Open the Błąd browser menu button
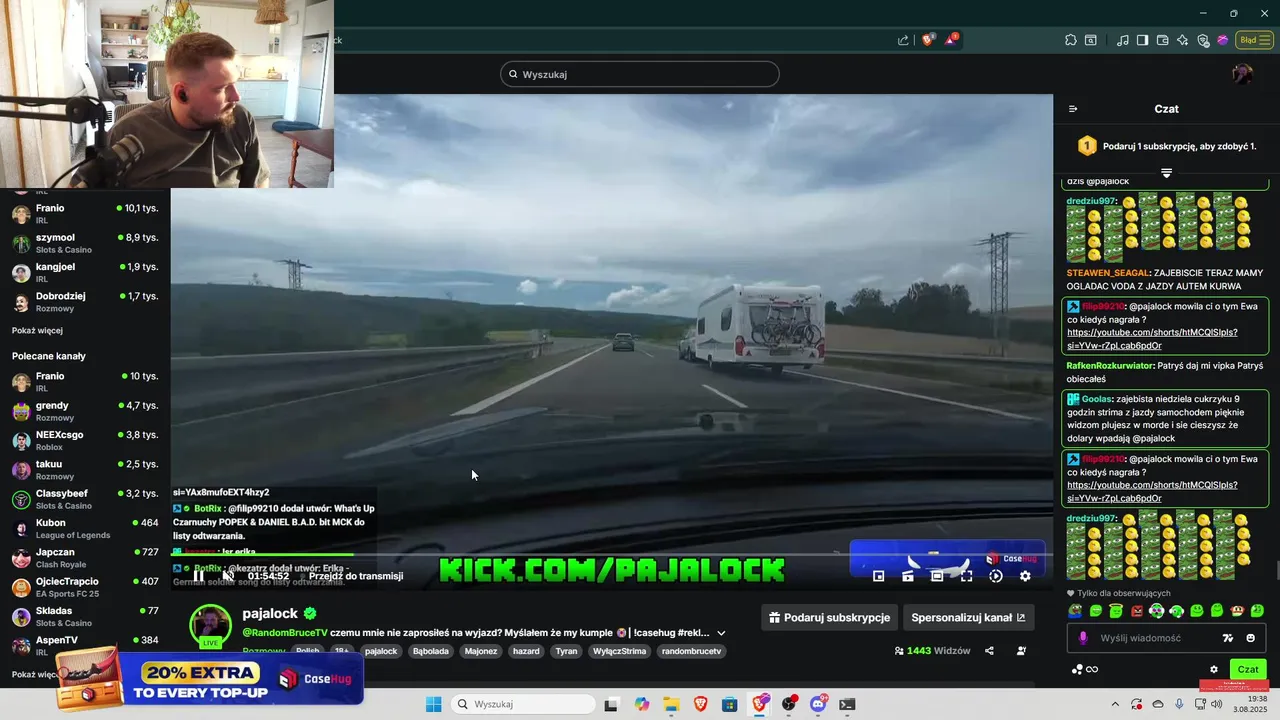The height and width of the screenshot is (720, 1280). coord(1253,40)
